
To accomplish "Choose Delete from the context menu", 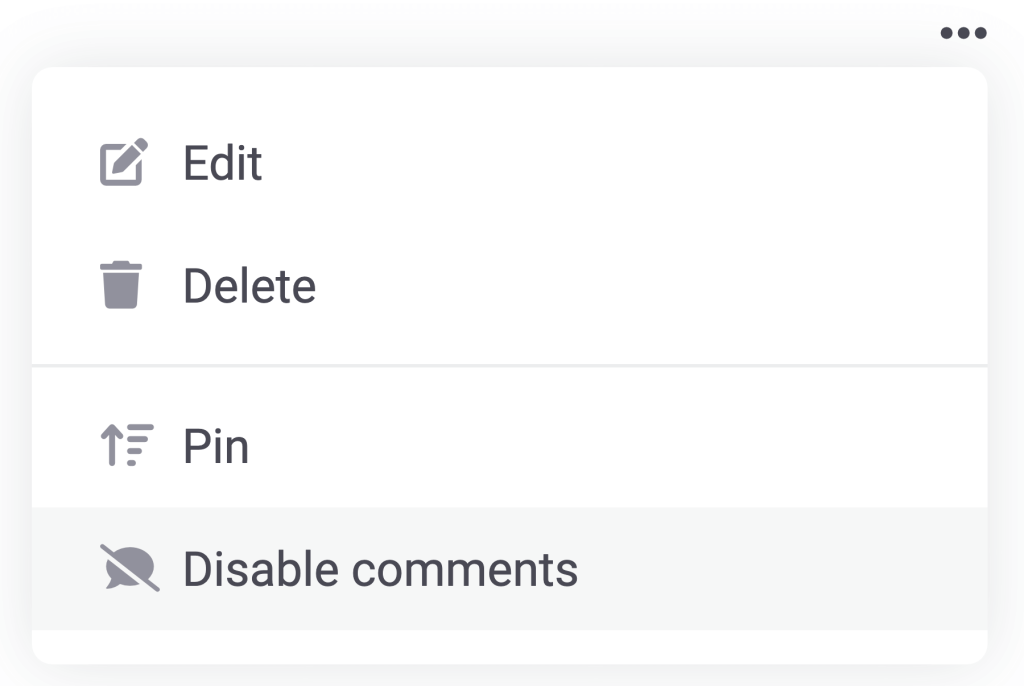I will point(509,286).
